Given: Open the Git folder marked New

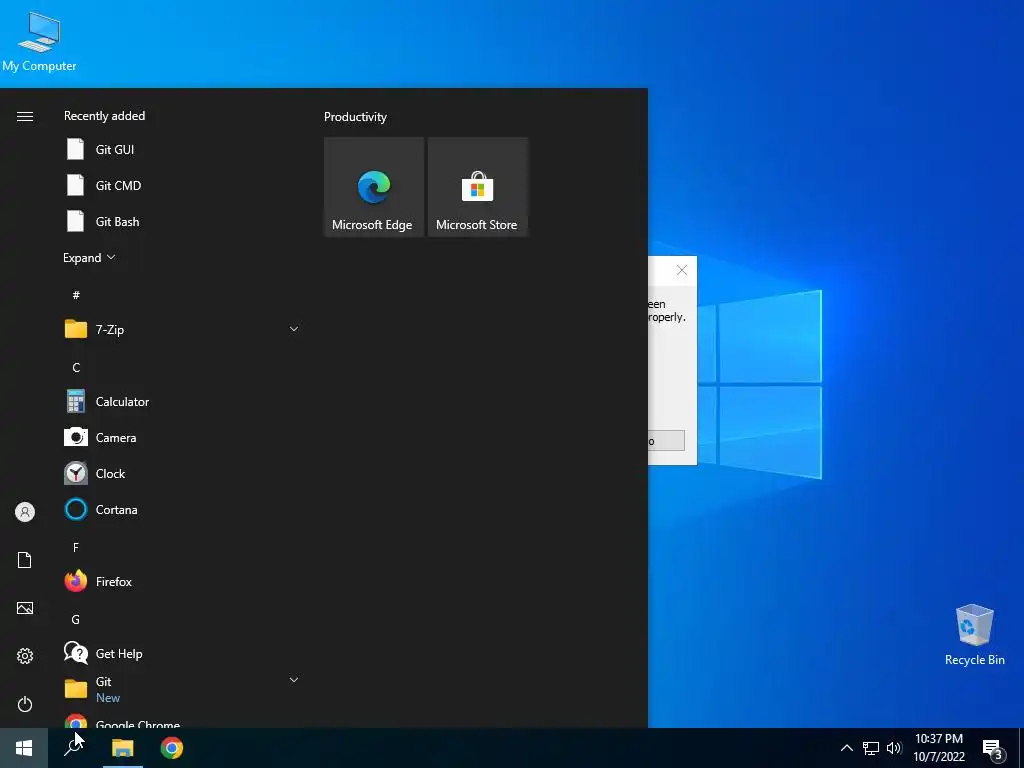Looking at the screenshot, I should click(183, 689).
